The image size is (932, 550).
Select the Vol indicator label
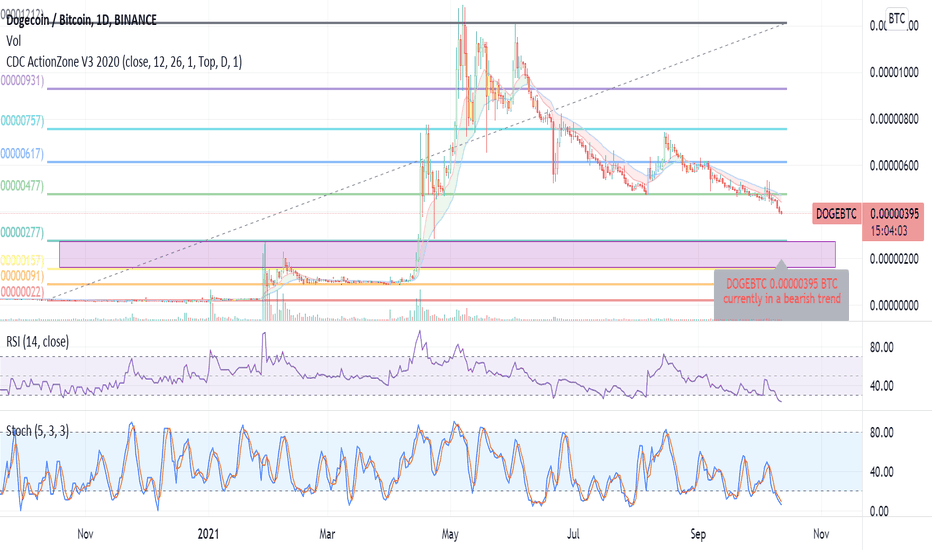tap(14, 41)
